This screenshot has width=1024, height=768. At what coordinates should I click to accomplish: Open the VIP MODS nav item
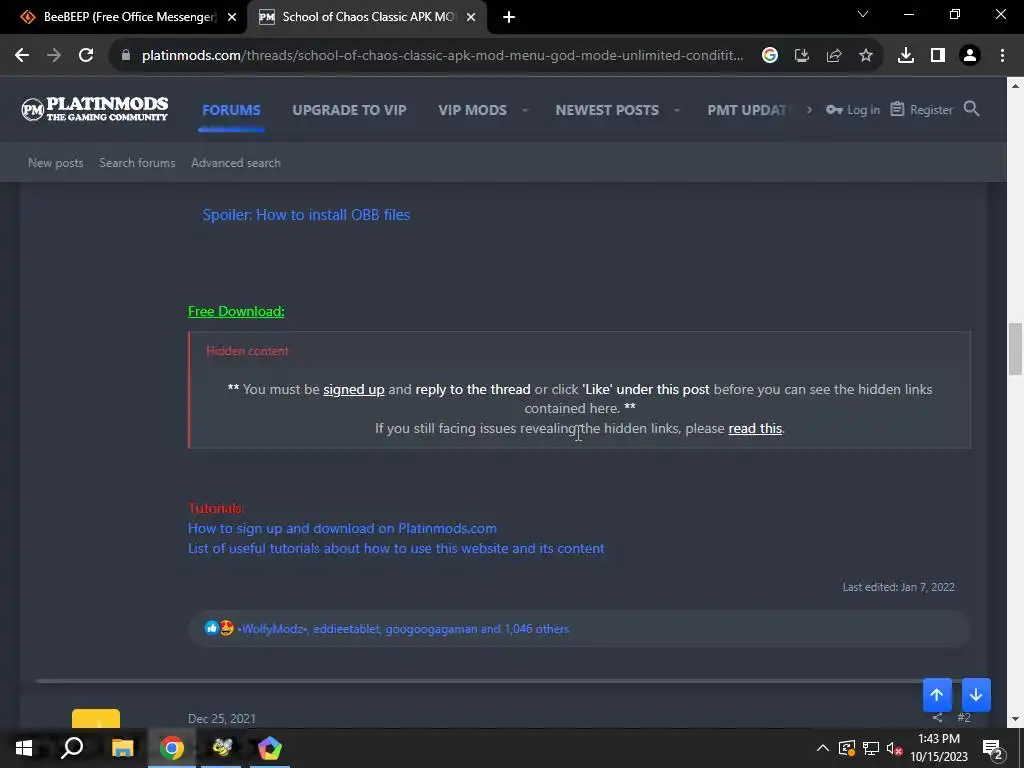coord(472,110)
